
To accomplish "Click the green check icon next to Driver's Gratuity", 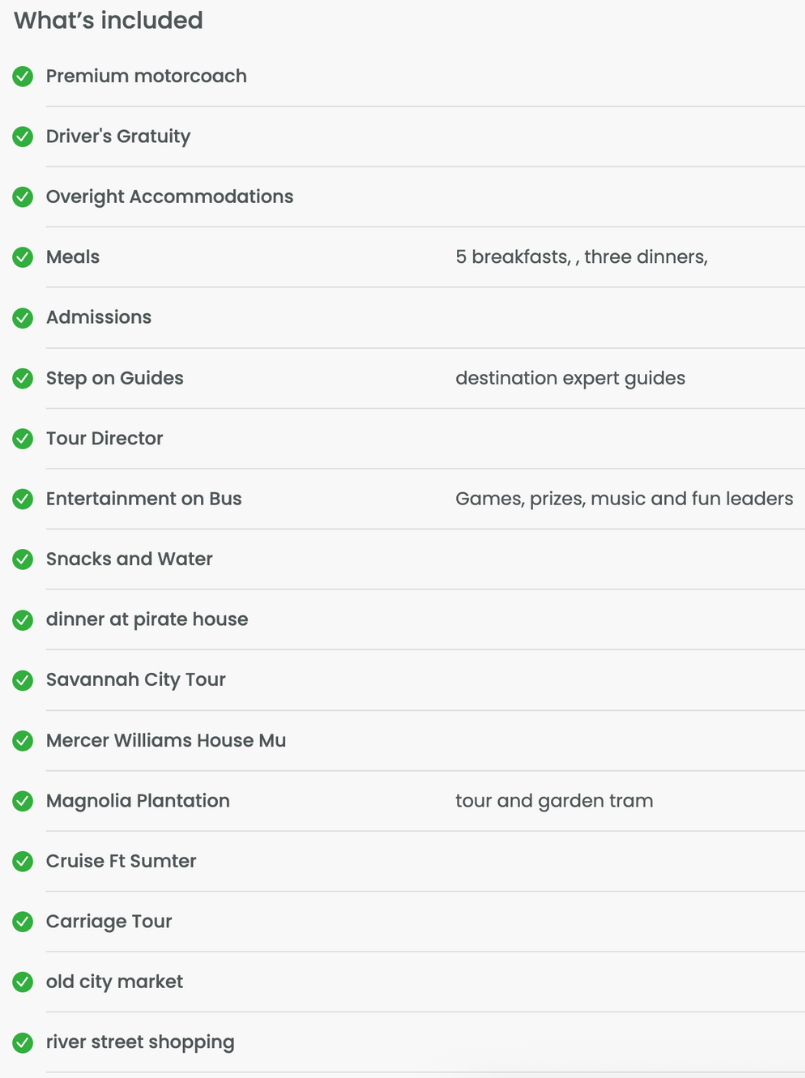I will coord(23,137).
